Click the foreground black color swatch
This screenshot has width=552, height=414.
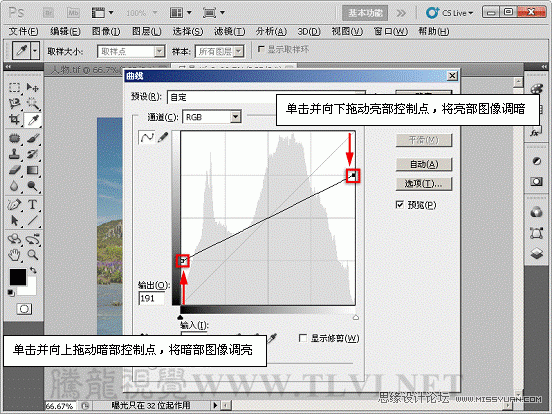(18, 277)
